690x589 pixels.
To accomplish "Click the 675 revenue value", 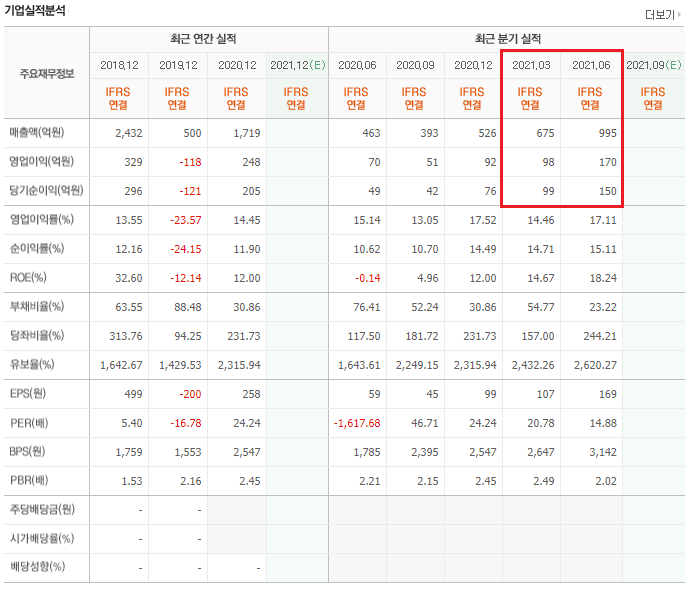I will coord(545,133).
